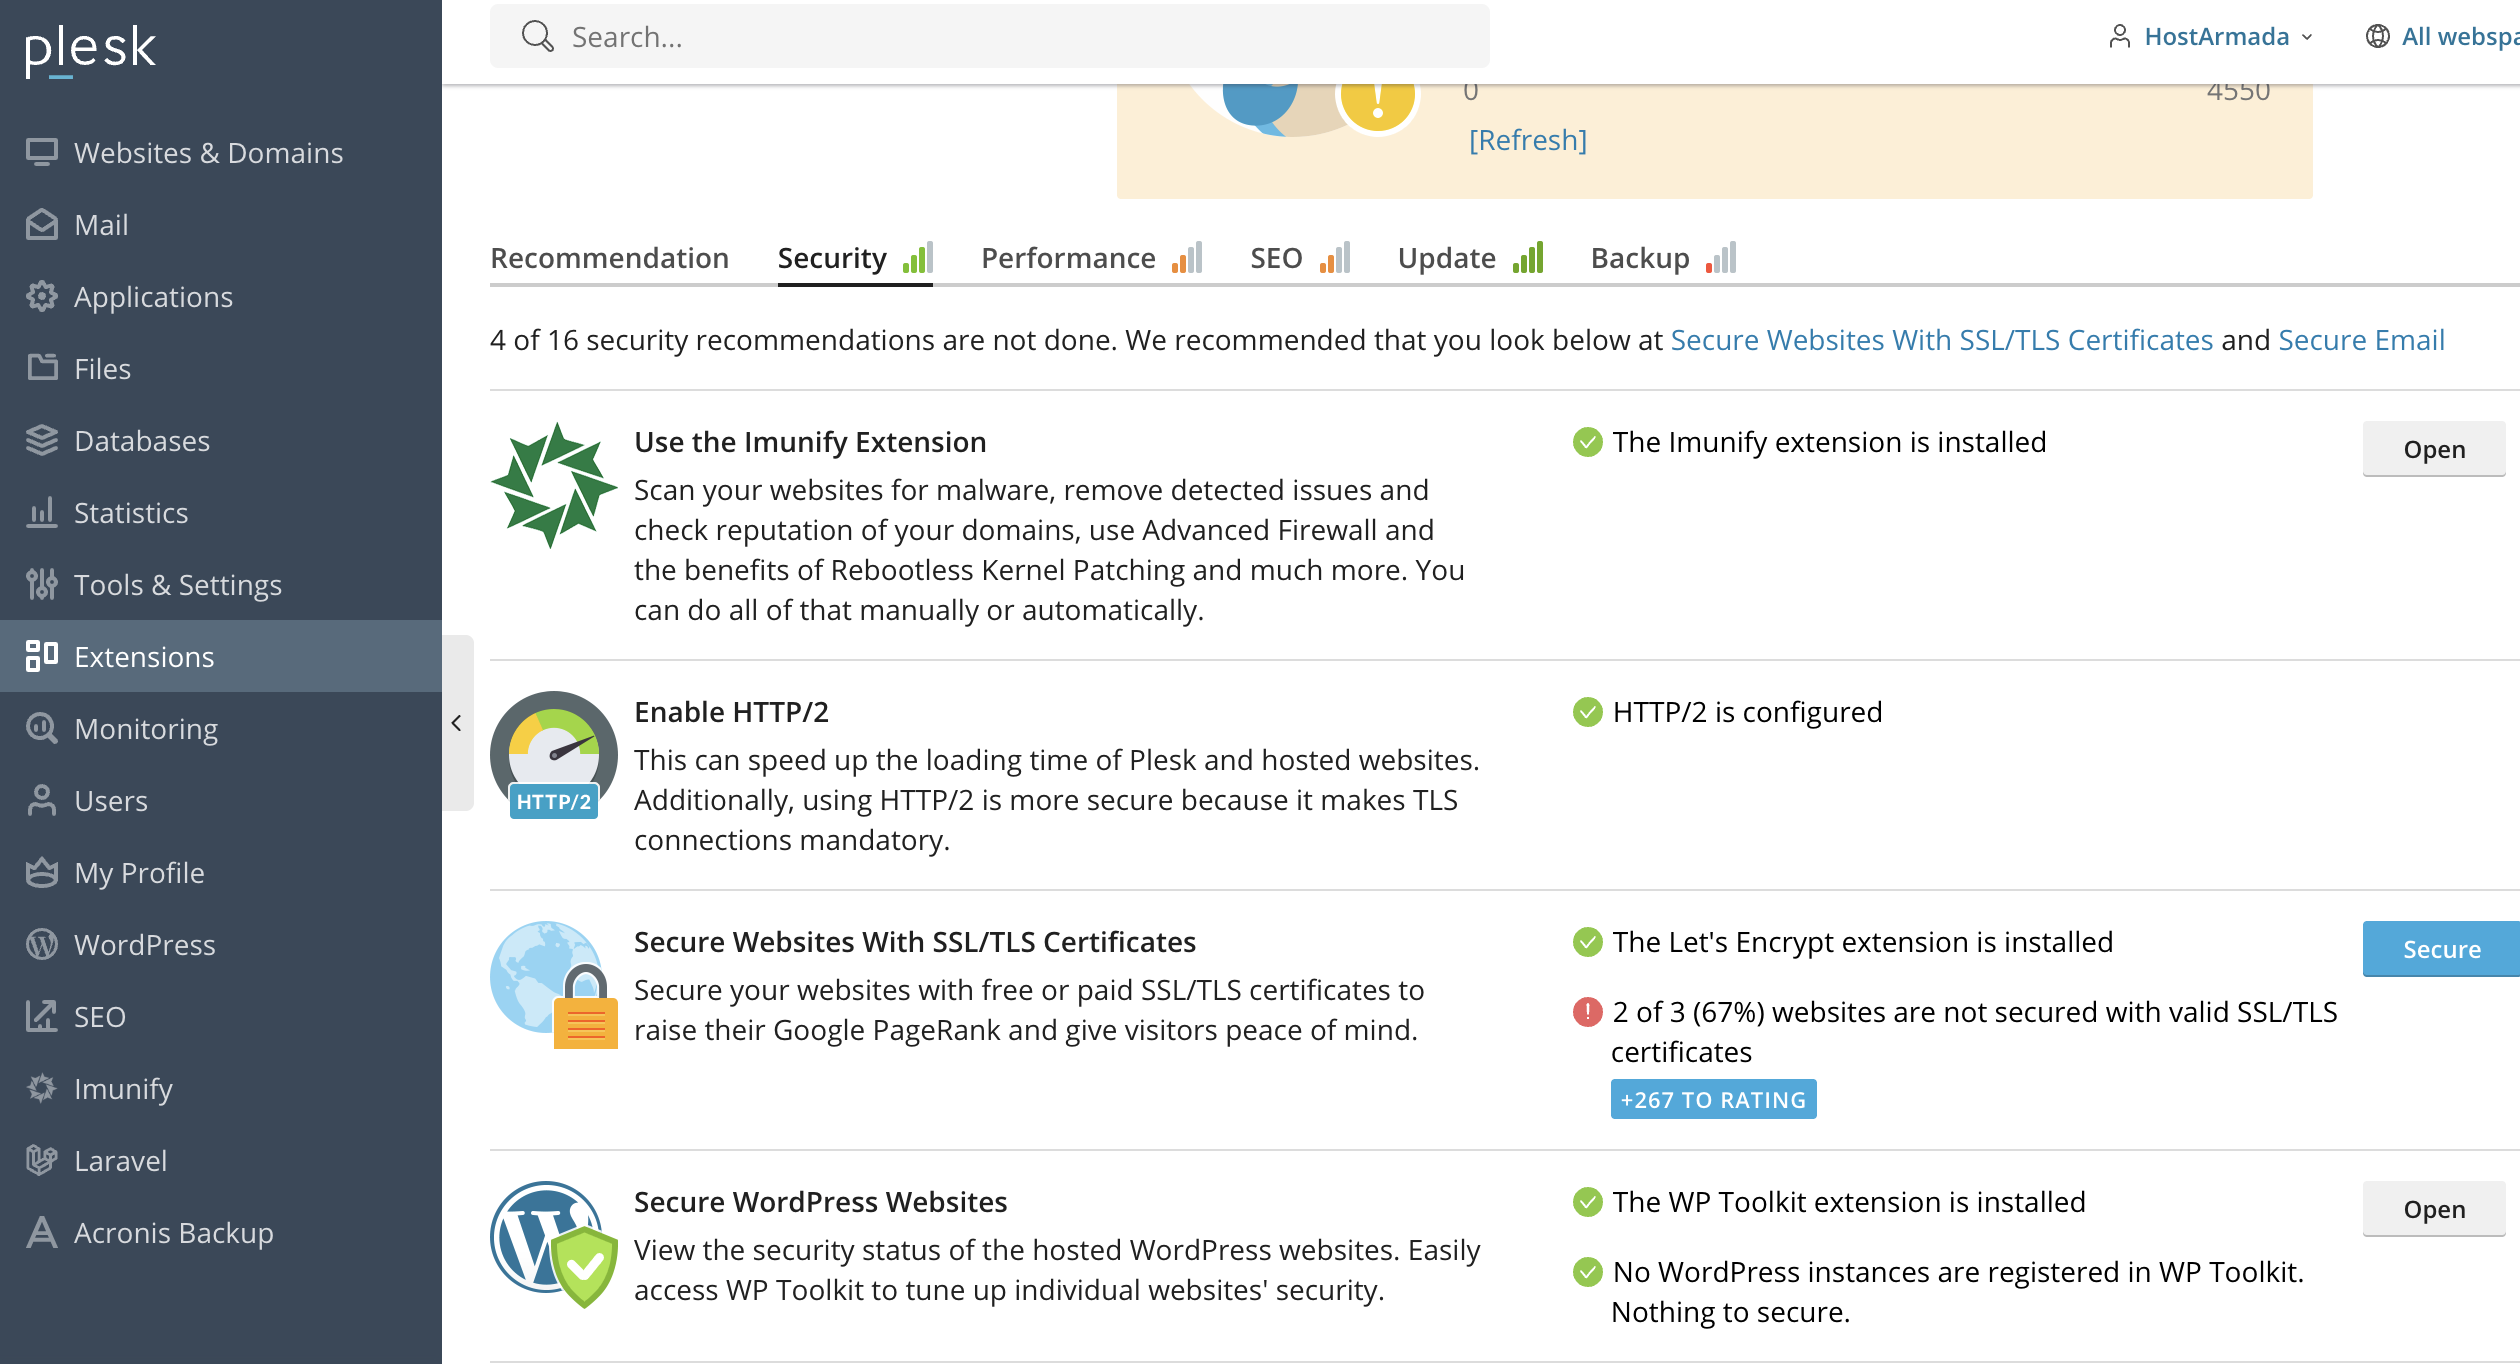Click the Files folder icon

pyautogui.click(x=42, y=368)
